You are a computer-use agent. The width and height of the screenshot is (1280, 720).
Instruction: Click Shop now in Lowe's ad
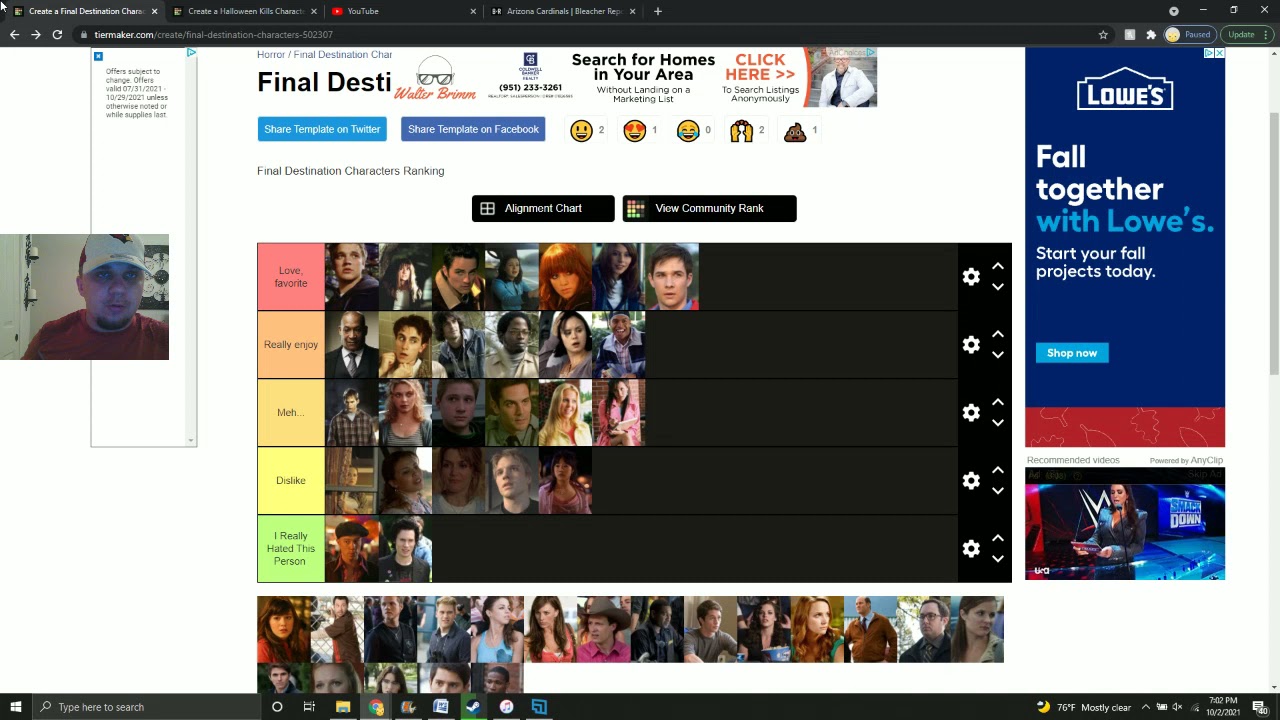1072,353
